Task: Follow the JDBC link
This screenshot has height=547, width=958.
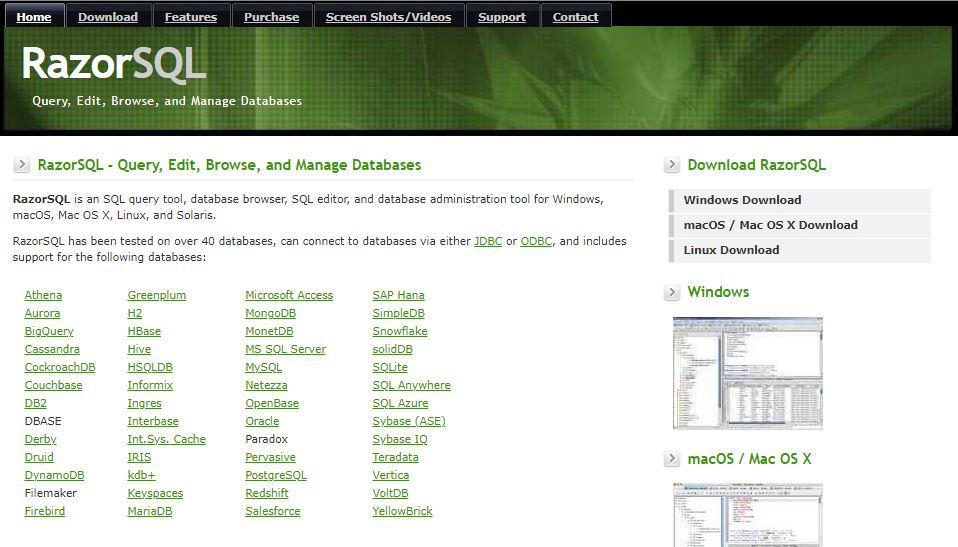Action: click(x=488, y=241)
